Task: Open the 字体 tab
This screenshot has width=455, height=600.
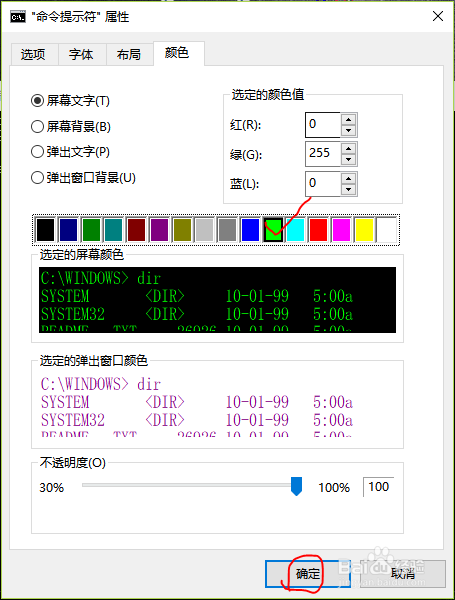Action: click(x=82, y=54)
